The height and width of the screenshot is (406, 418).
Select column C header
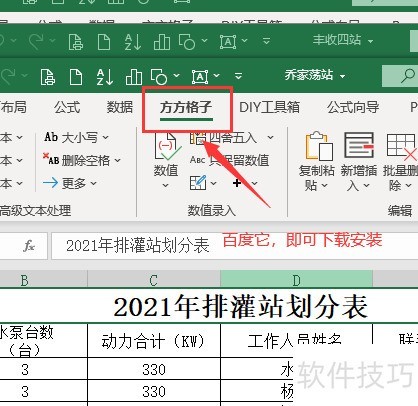[154, 279]
